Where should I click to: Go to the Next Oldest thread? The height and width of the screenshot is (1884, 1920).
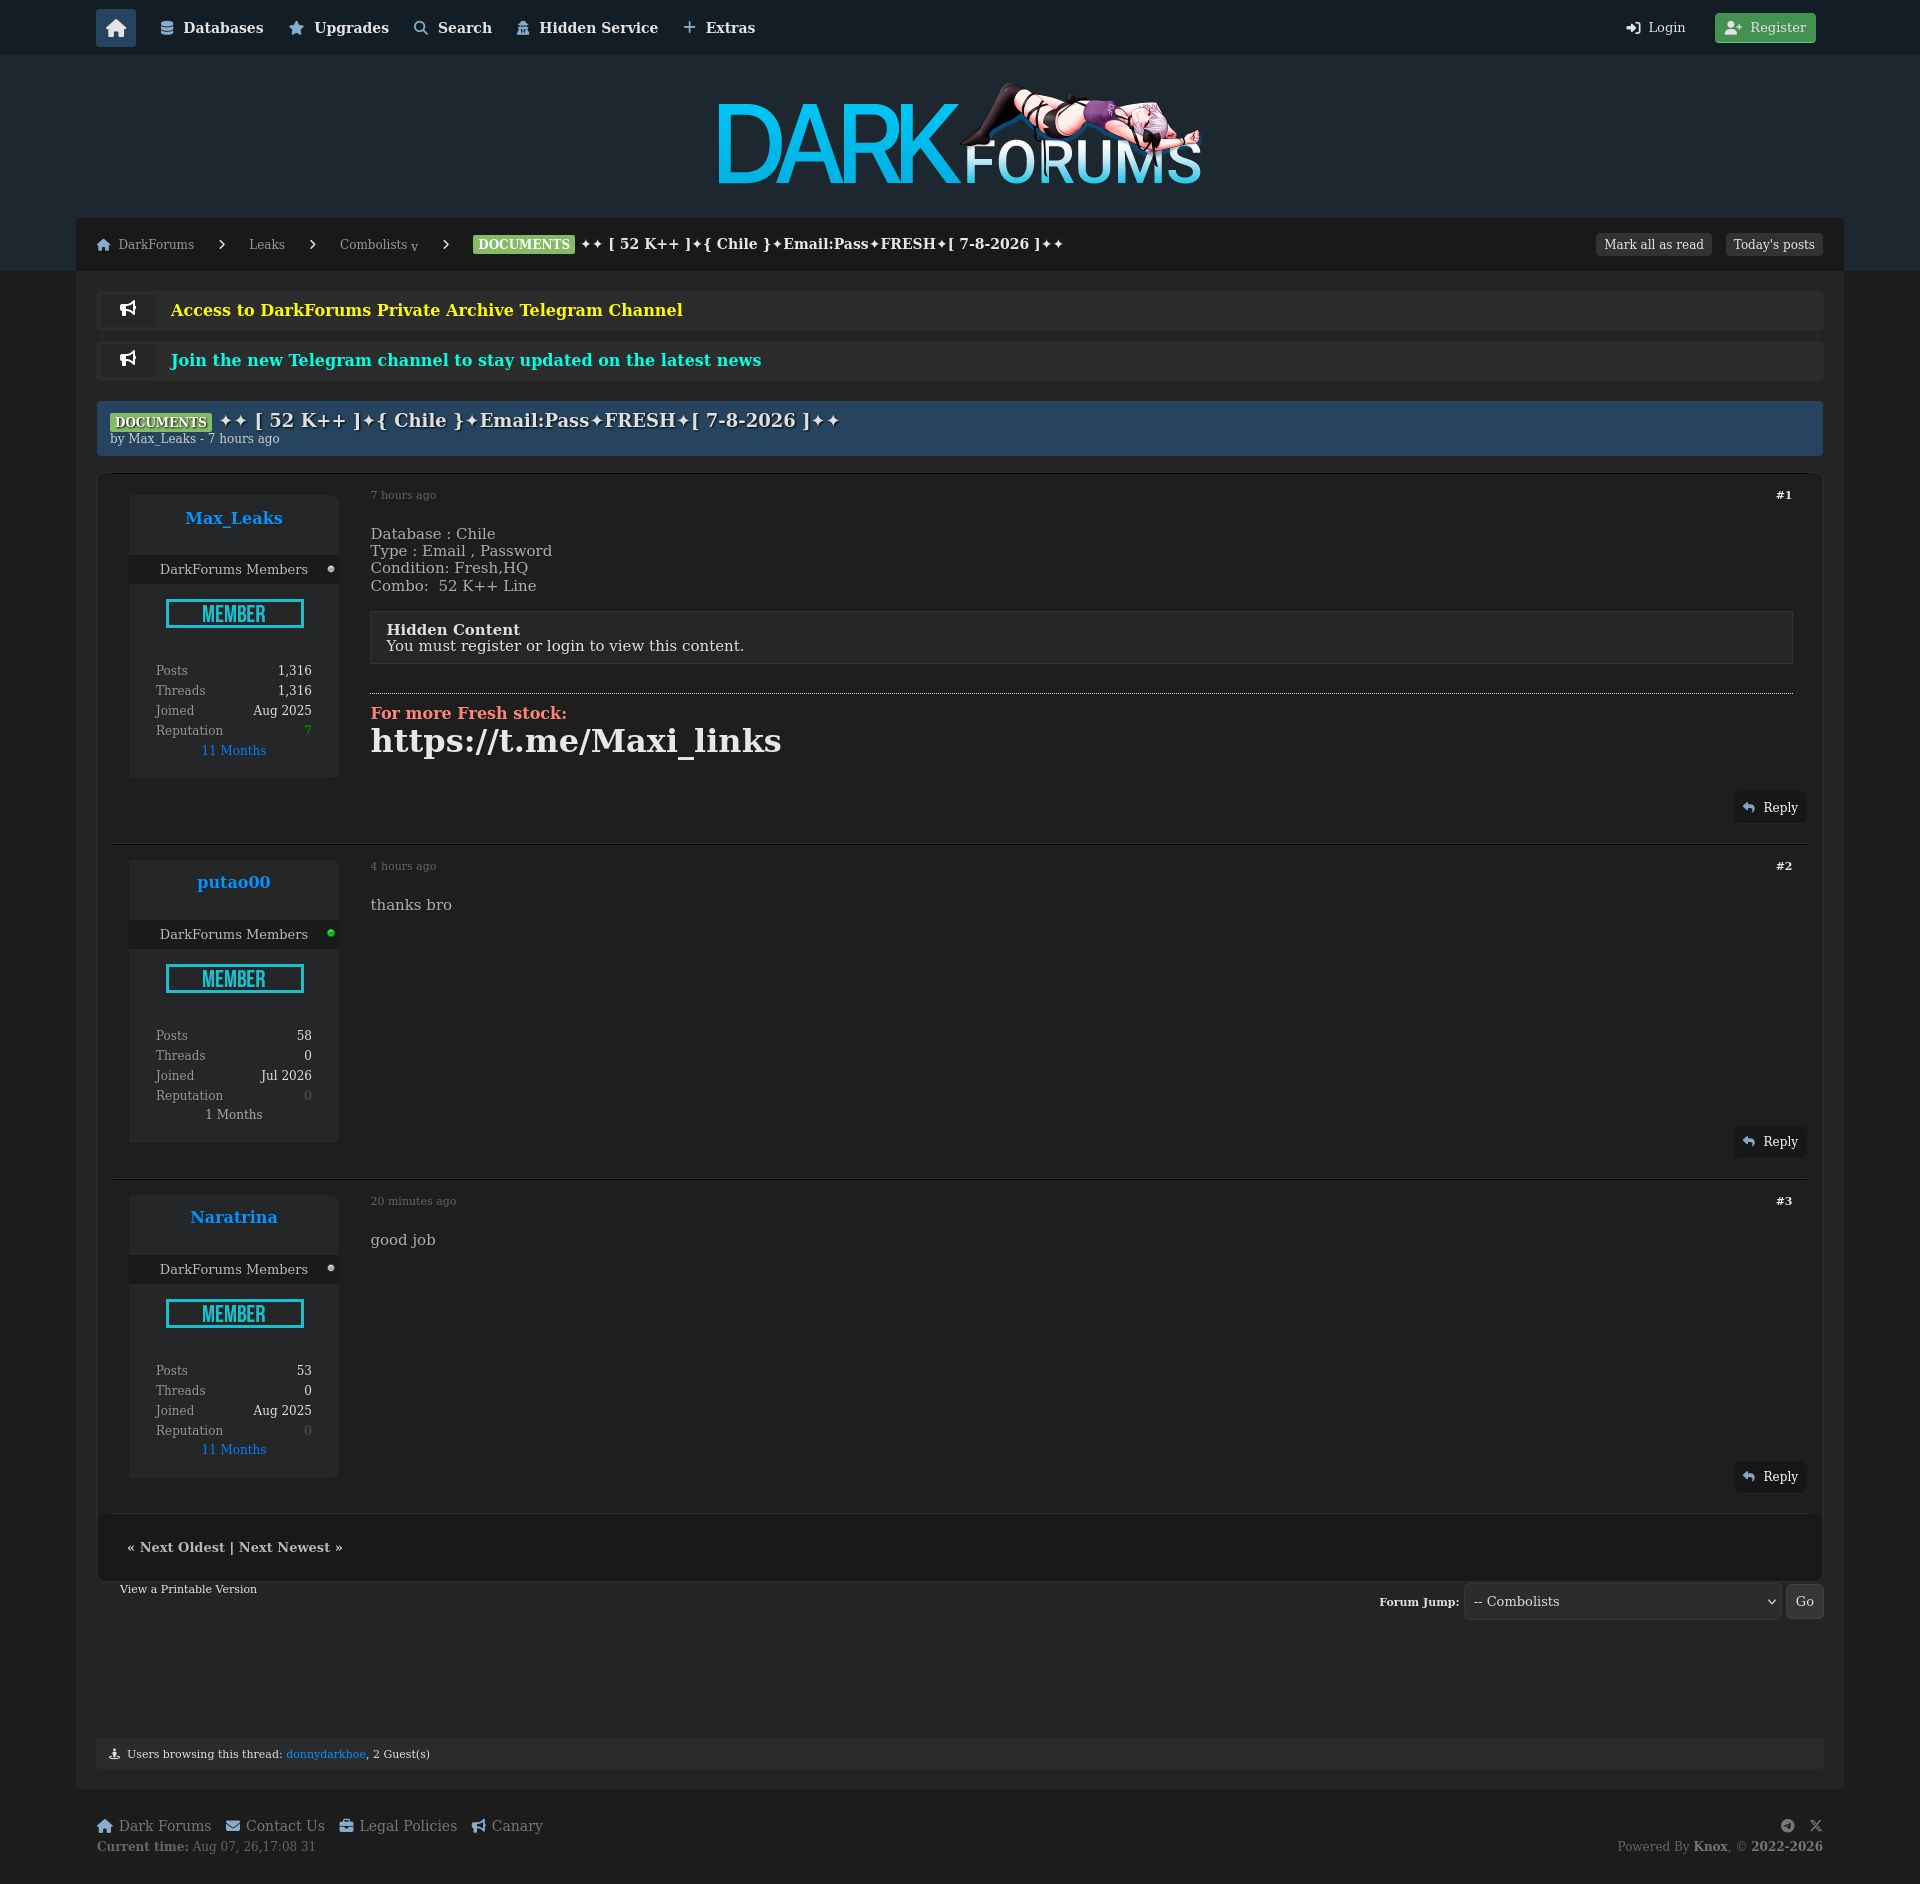tap(182, 1548)
